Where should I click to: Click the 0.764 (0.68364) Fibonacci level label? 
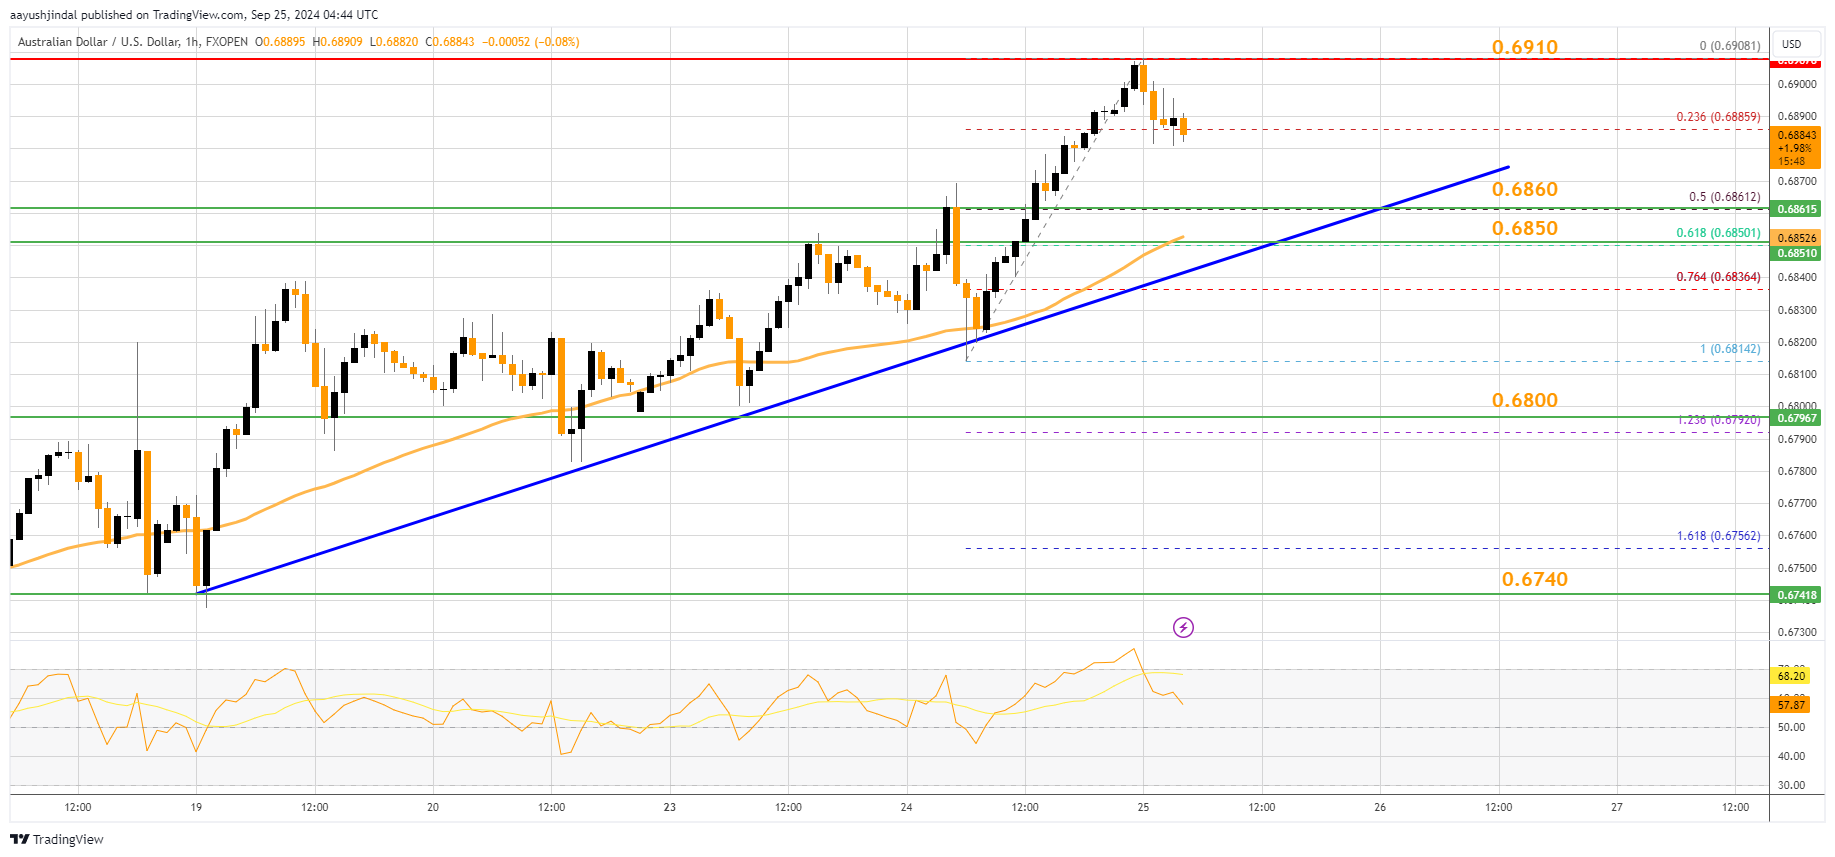[1718, 277]
